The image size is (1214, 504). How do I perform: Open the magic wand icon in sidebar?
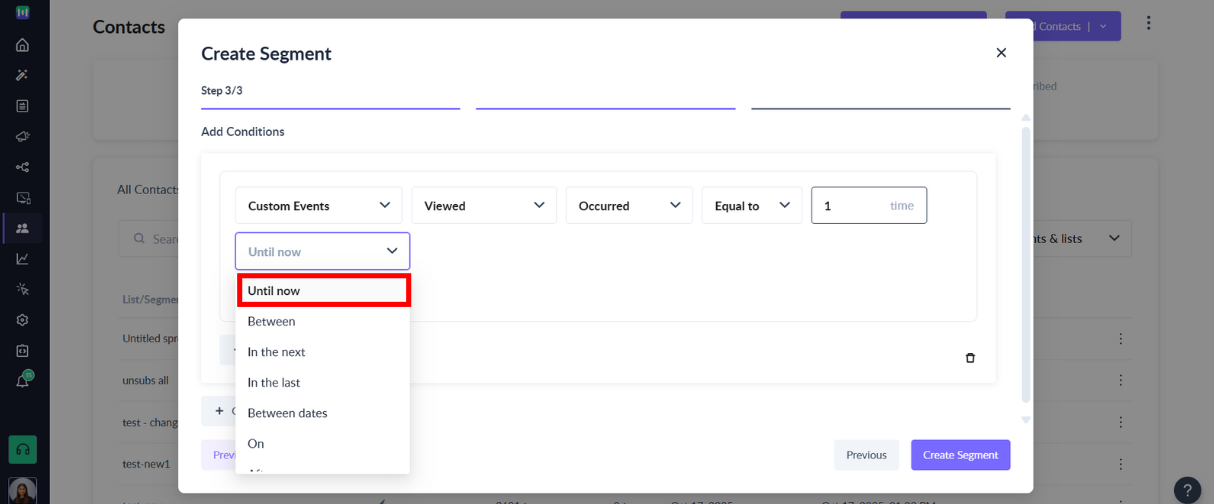point(22,75)
